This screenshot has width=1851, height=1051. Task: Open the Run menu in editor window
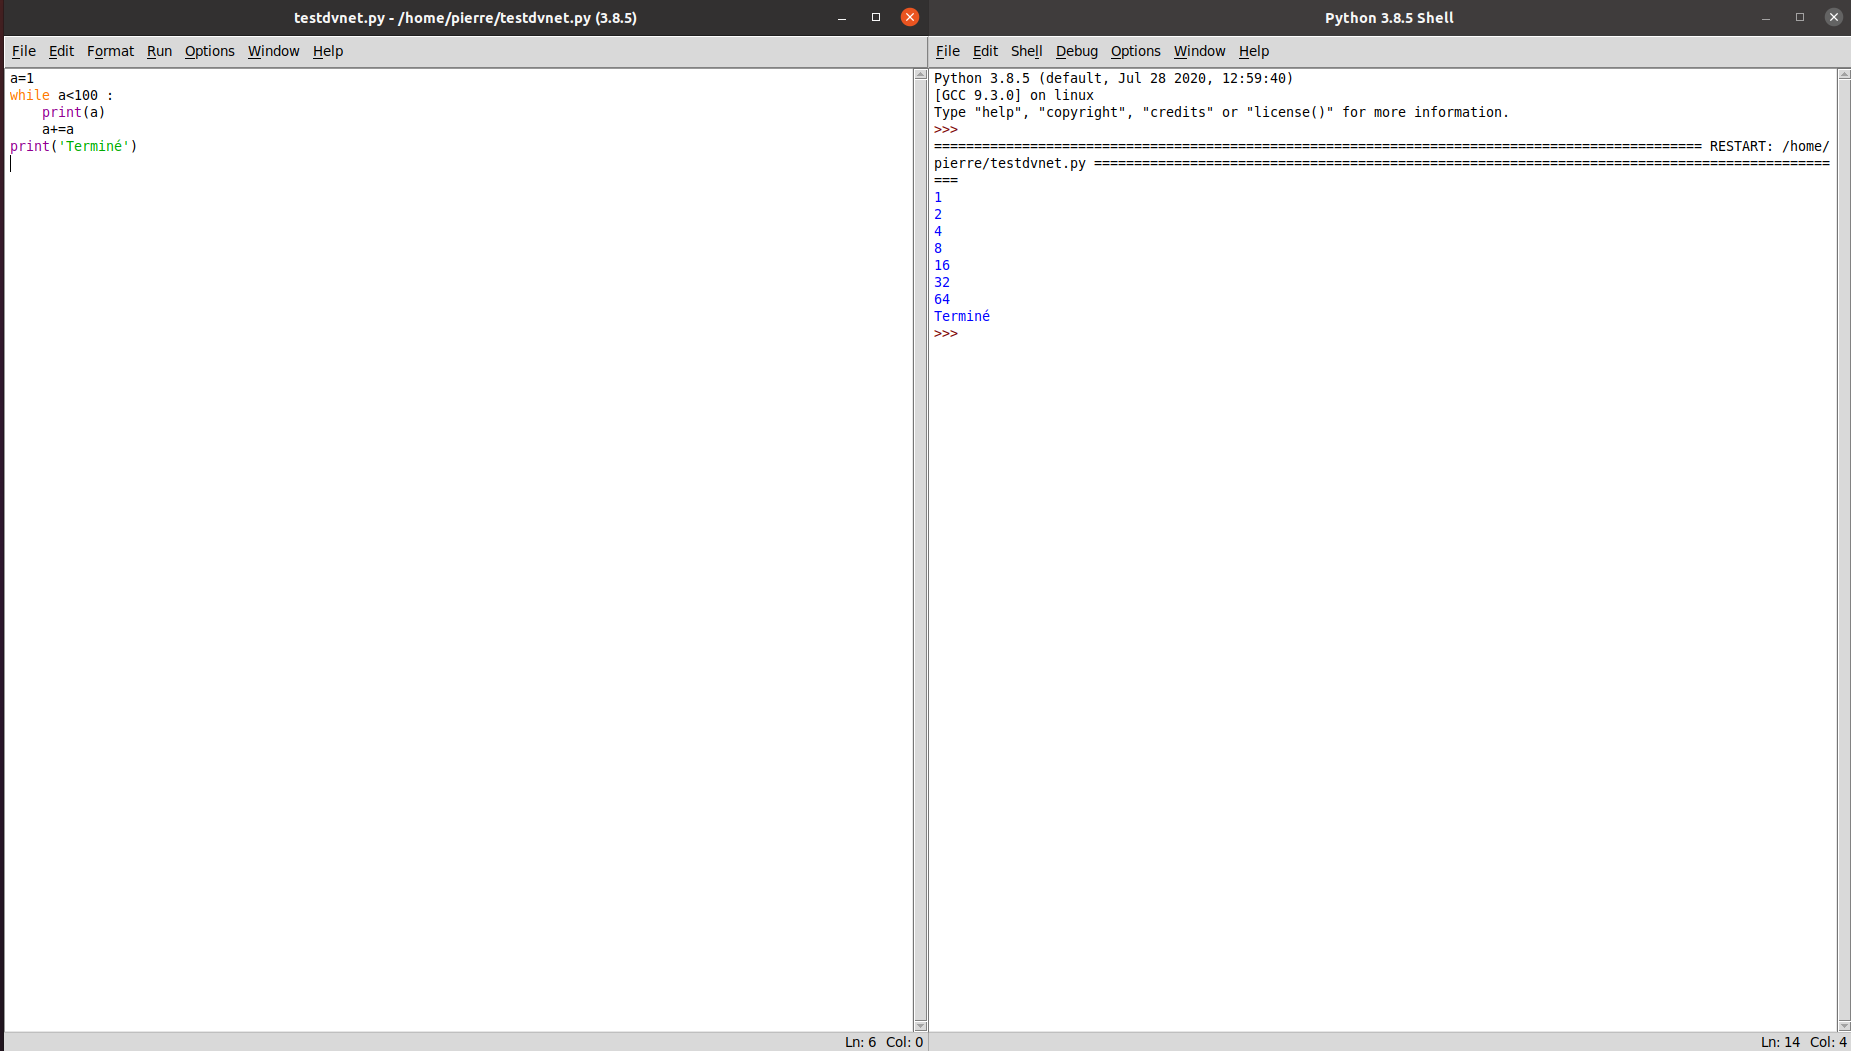(159, 51)
